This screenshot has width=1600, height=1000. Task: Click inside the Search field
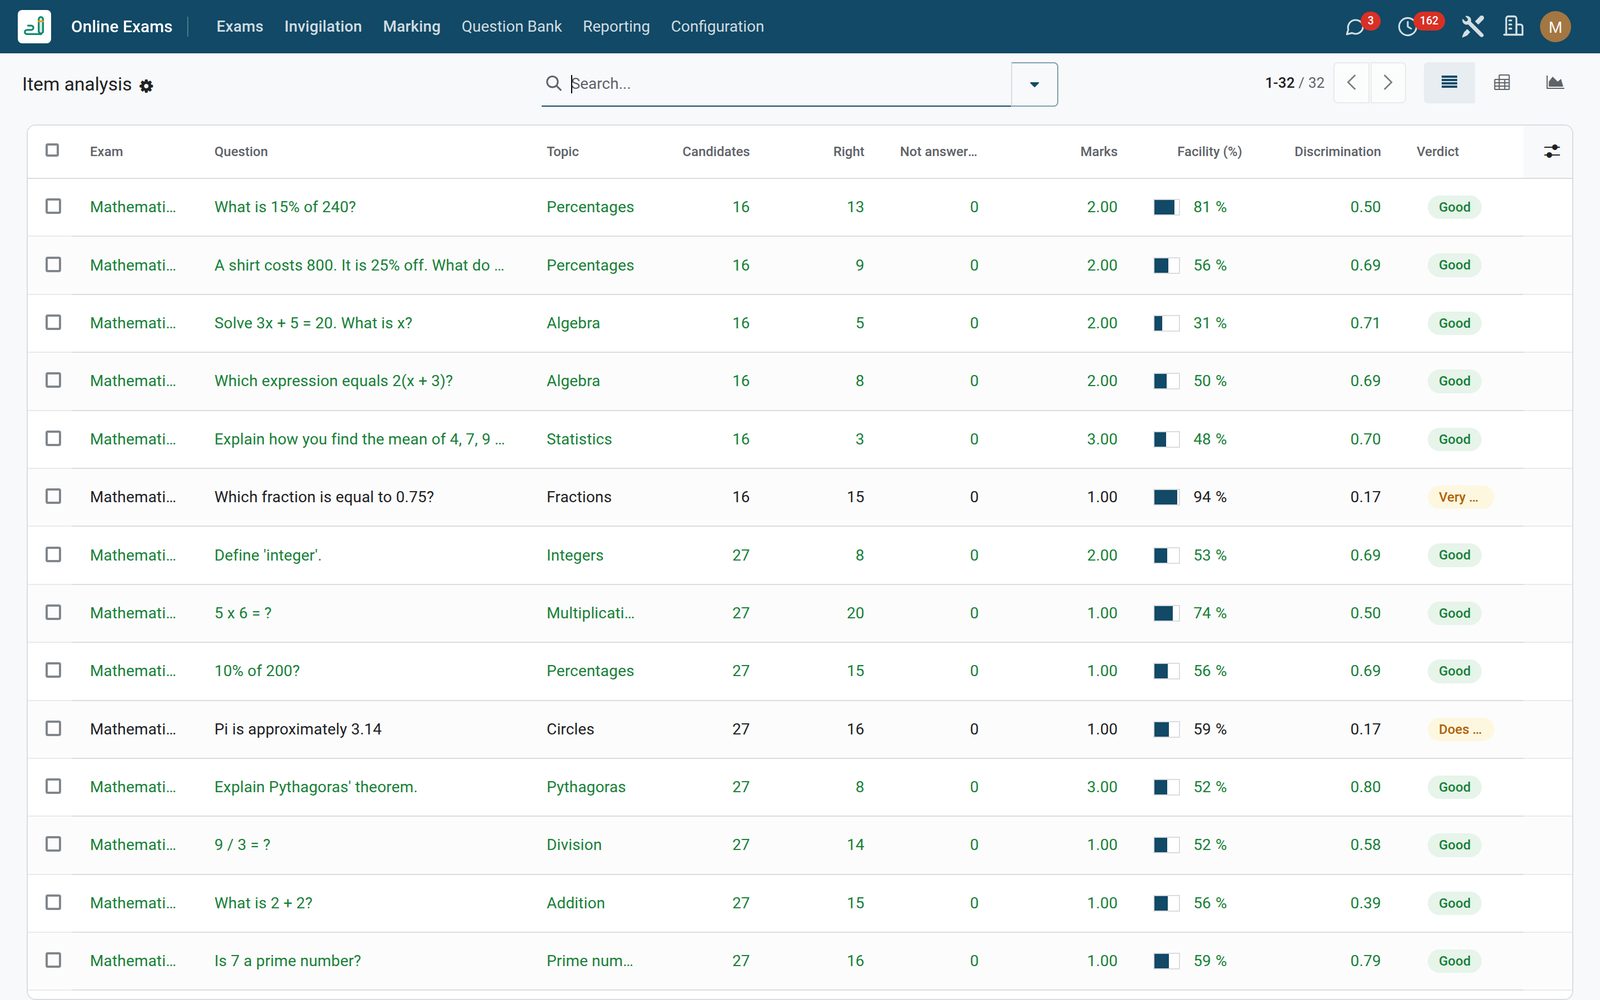tap(786, 84)
